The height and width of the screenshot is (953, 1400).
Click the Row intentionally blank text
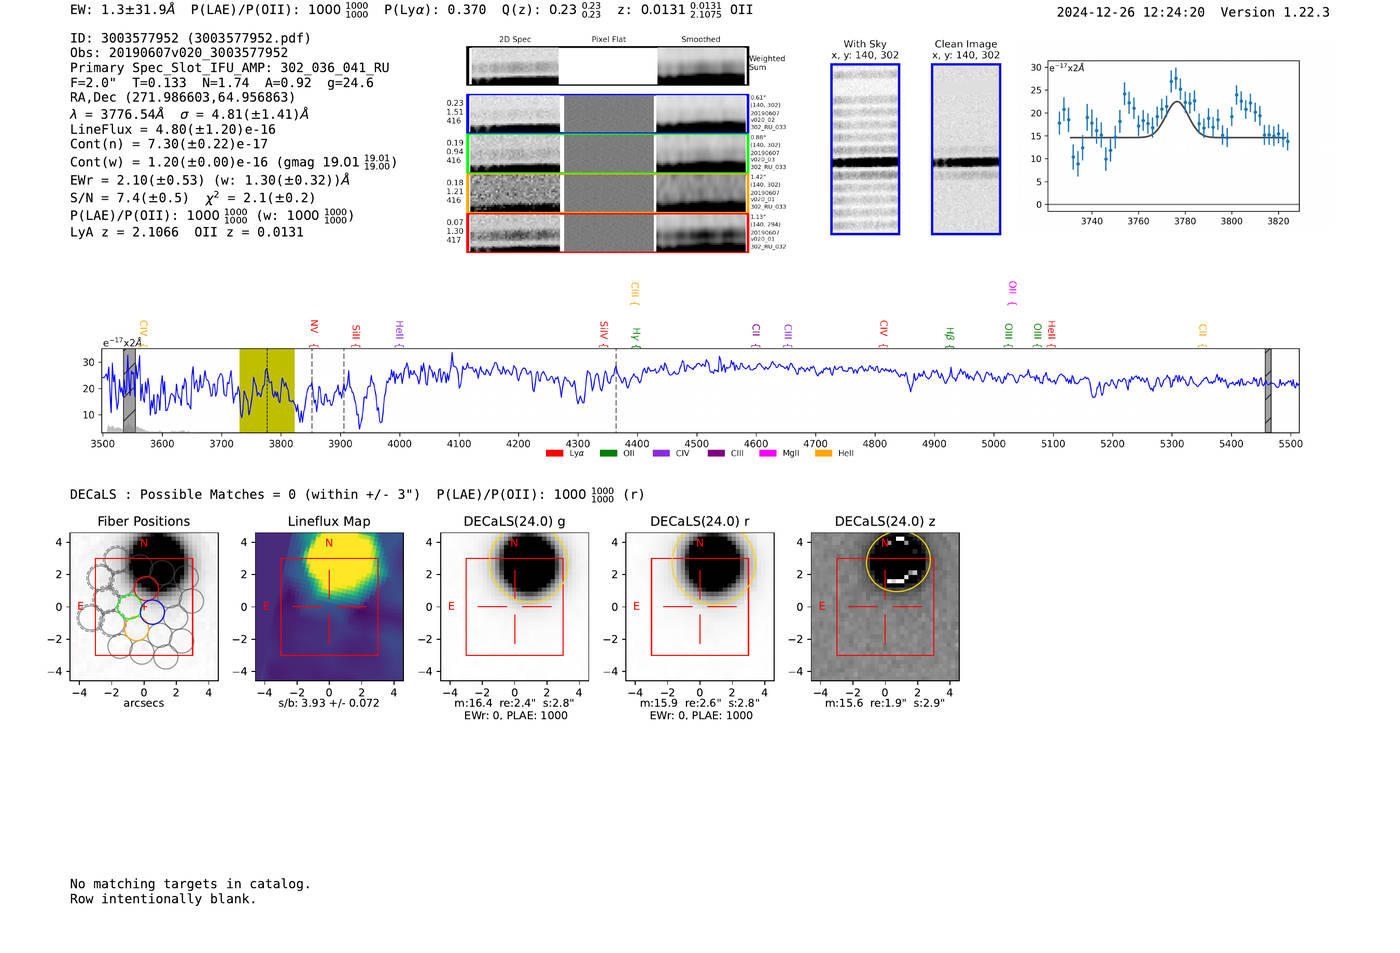163,899
